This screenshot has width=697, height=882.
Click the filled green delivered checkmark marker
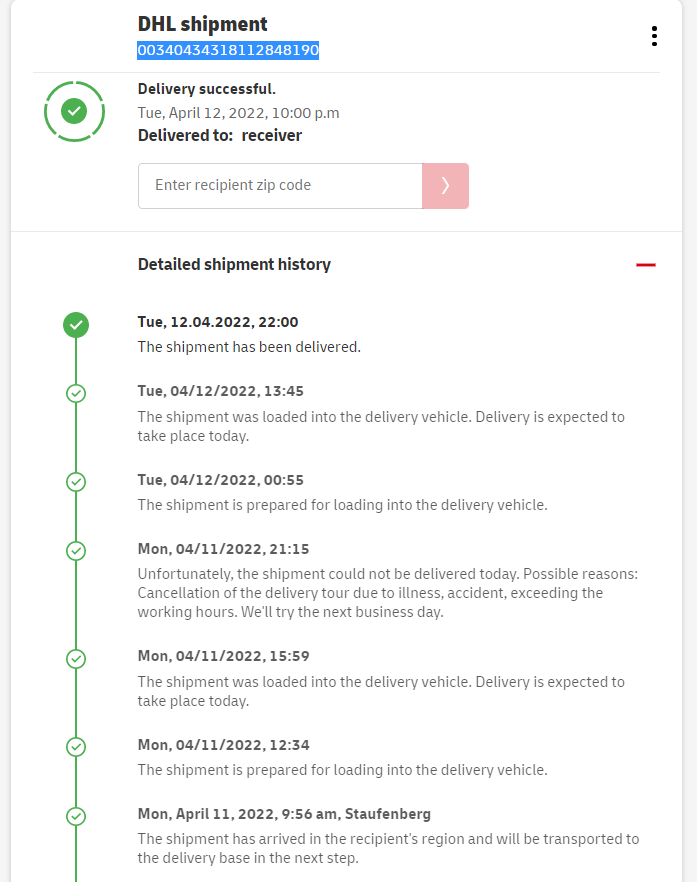tap(76, 324)
